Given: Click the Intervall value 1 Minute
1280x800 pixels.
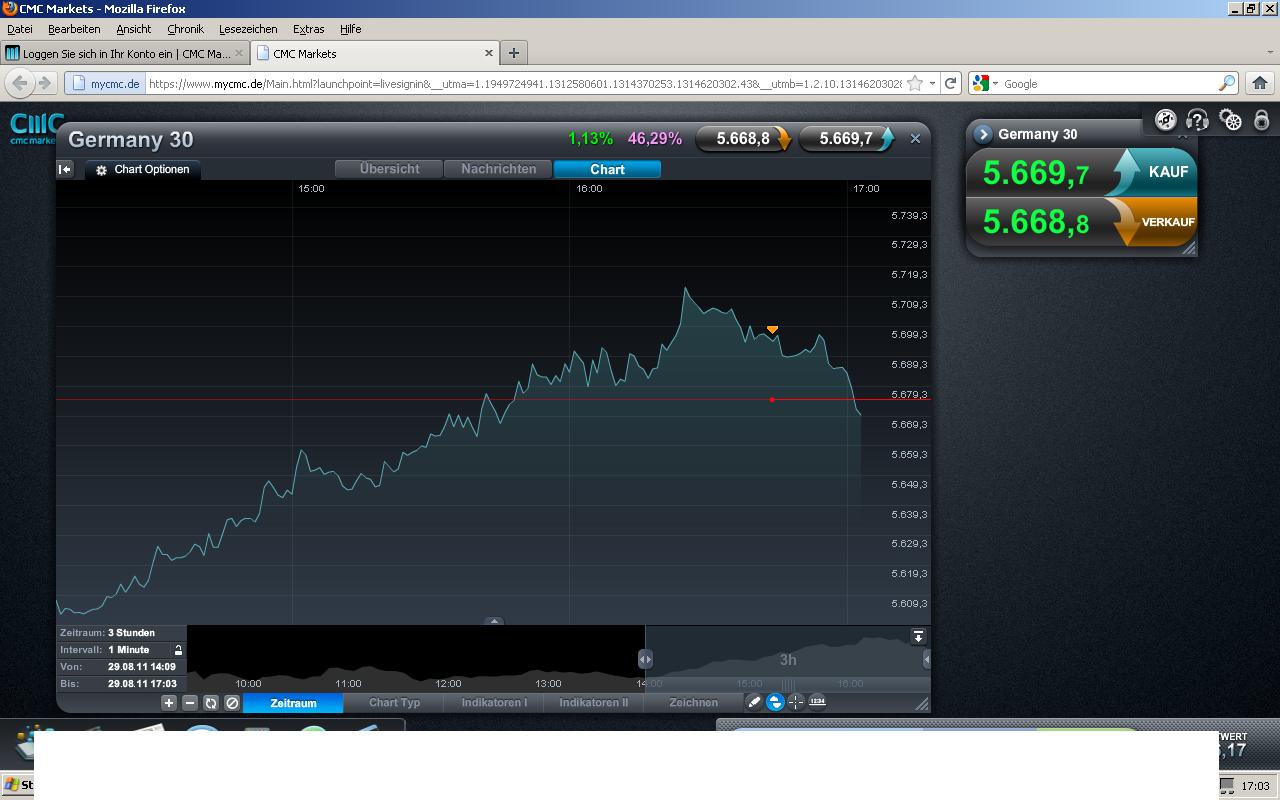Looking at the screenshot, I should [129, 650].
